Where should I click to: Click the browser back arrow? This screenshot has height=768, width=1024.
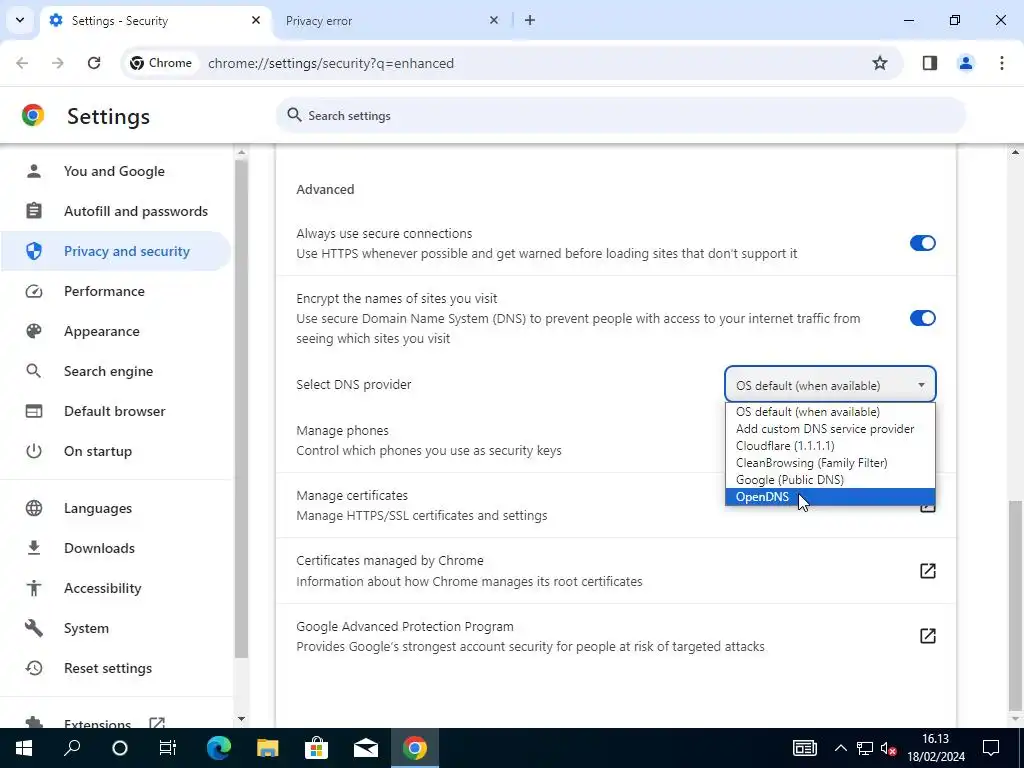pyautogui.click(x=22, y=63)
